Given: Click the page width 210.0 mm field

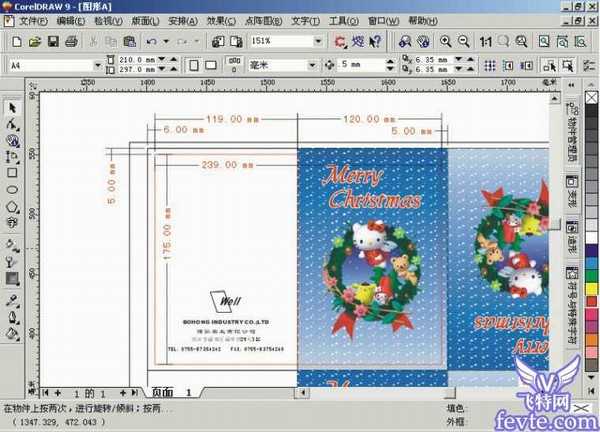Looking at the screenshot, I should pos(133,60).
